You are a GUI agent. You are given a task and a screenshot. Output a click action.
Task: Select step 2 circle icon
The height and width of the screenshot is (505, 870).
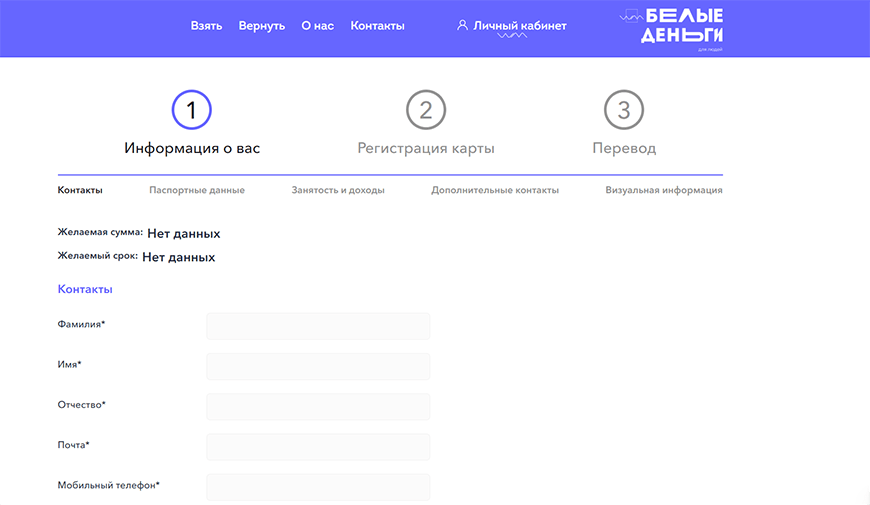point(426,110)
